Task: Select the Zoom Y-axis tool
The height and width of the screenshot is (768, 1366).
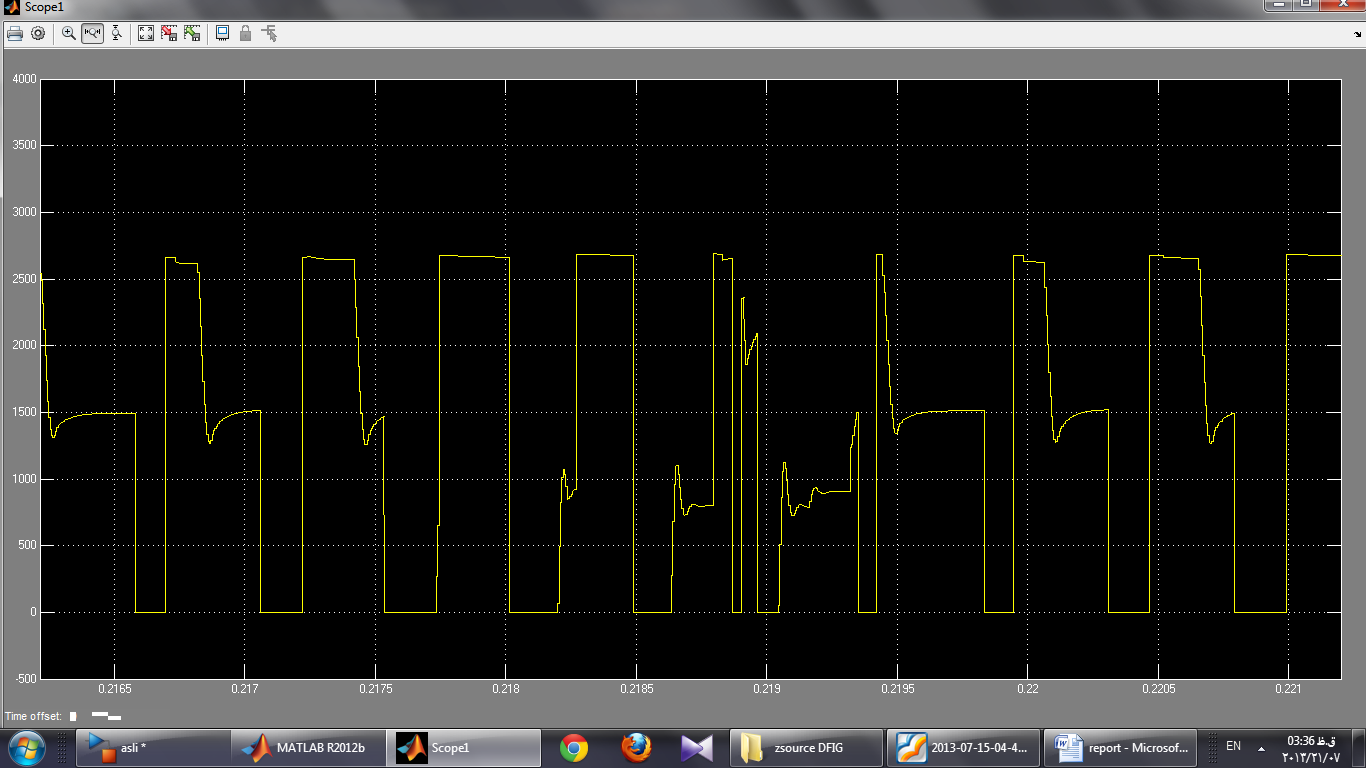Action: (116, 33)
